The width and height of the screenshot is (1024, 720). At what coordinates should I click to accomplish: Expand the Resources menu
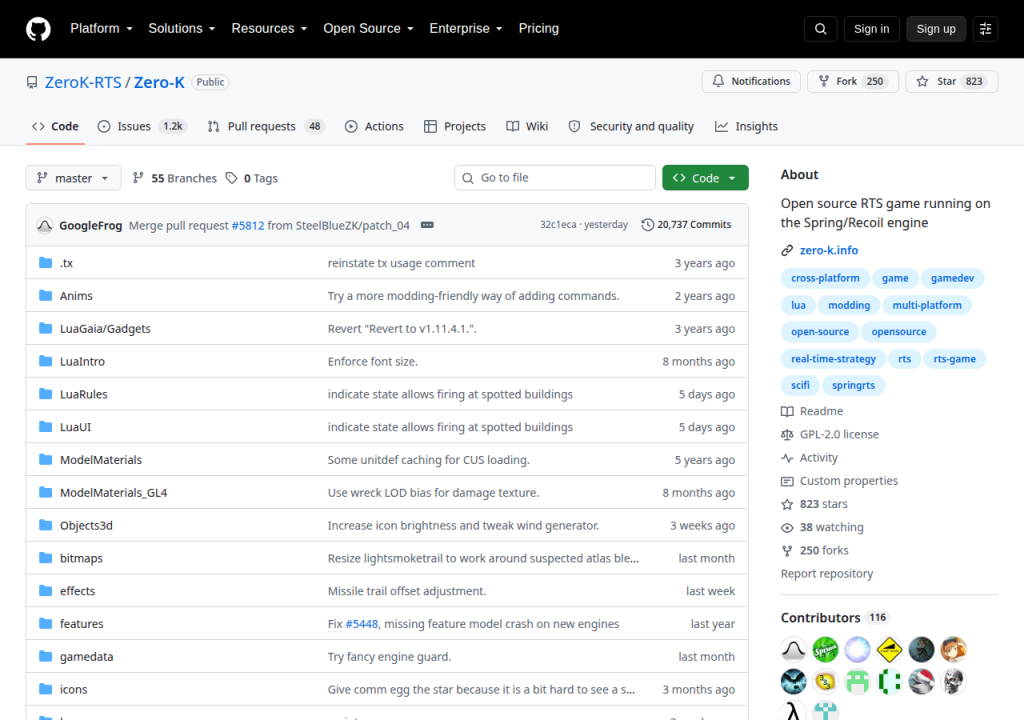tap(269, 29)
